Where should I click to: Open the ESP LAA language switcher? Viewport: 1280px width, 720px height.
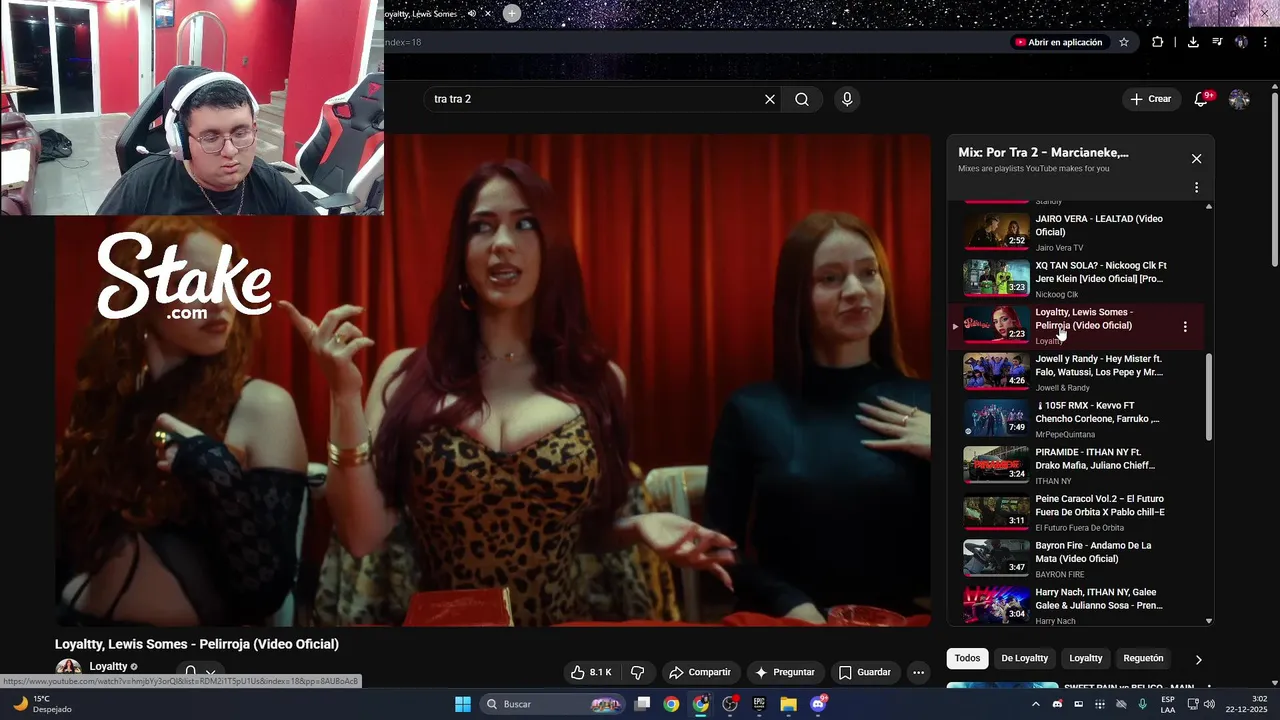1168,704
